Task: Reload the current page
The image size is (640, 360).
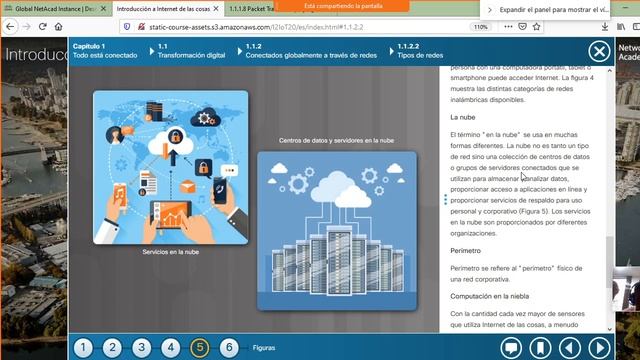Action: click(42, 27)
